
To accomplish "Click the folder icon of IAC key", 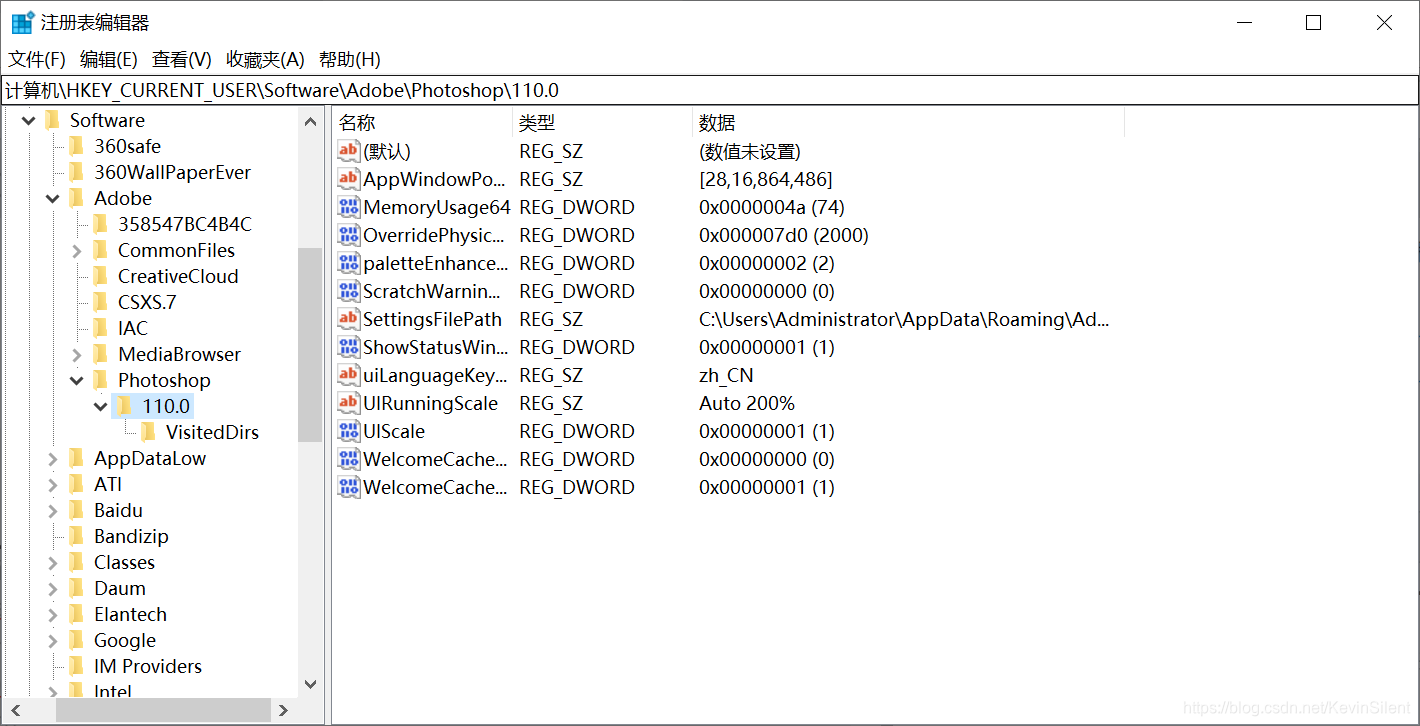I will click(x=100, y=328).
